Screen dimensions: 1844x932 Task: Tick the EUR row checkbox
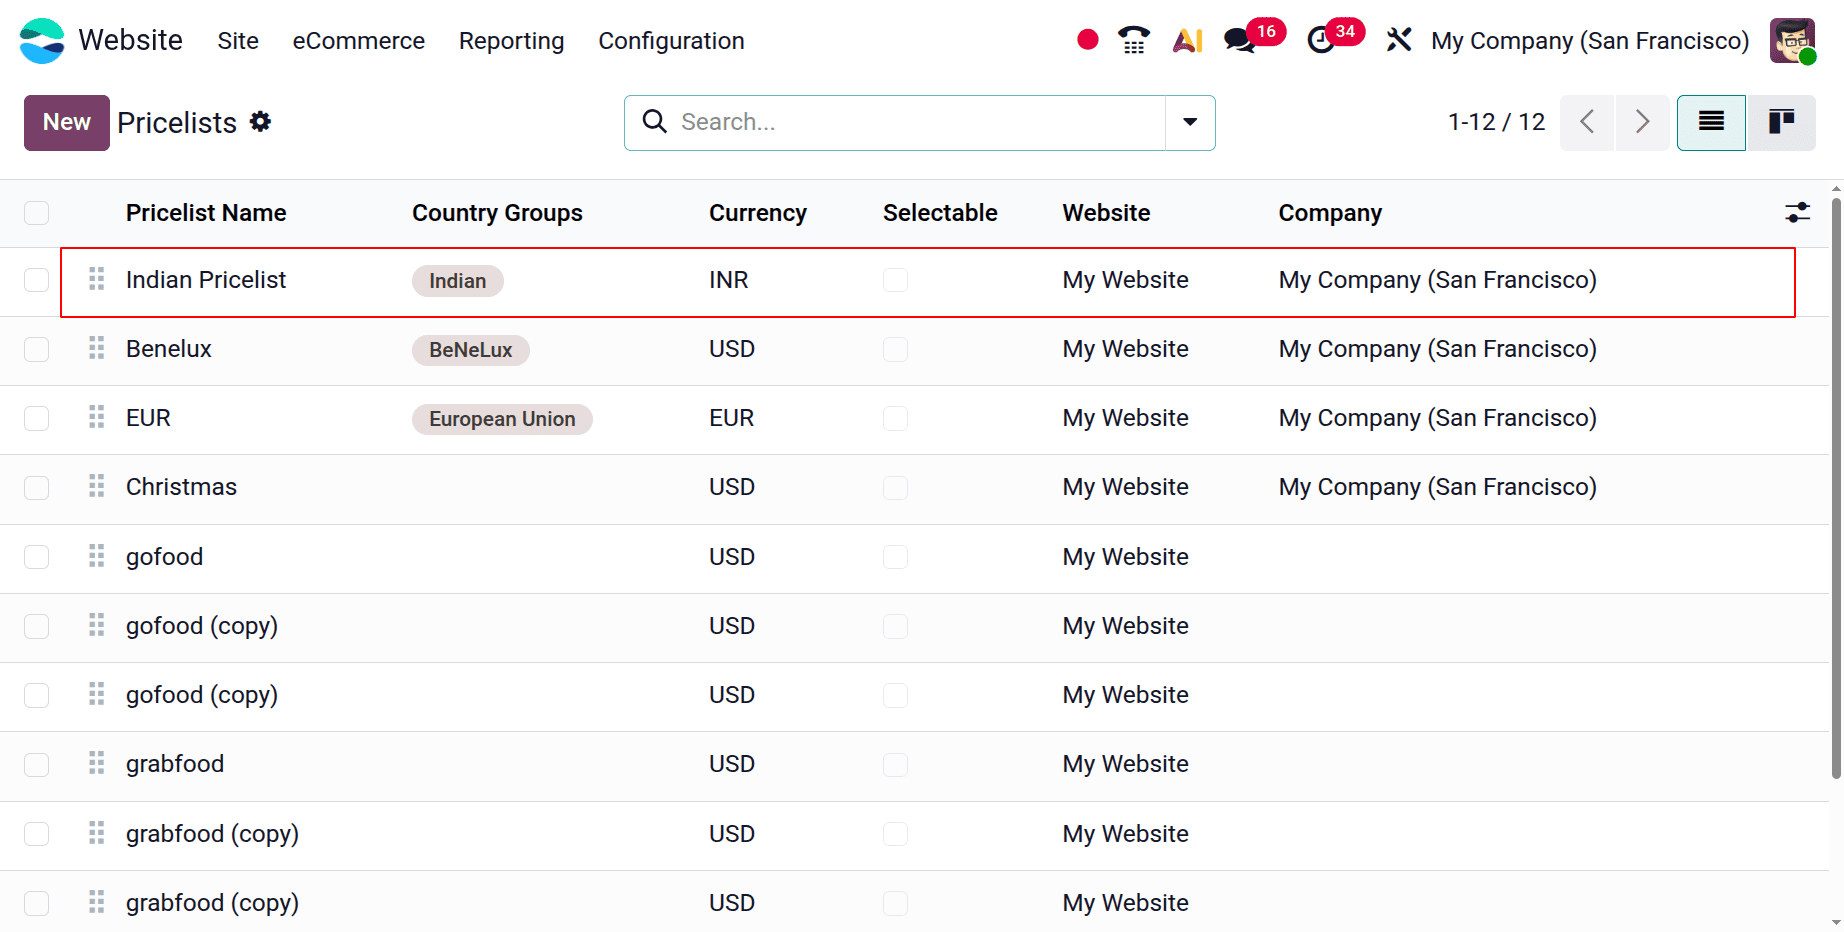point(37,418)
